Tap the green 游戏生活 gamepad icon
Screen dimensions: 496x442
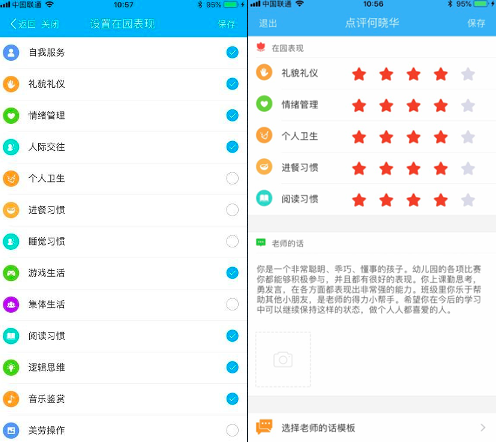[11, 273]
